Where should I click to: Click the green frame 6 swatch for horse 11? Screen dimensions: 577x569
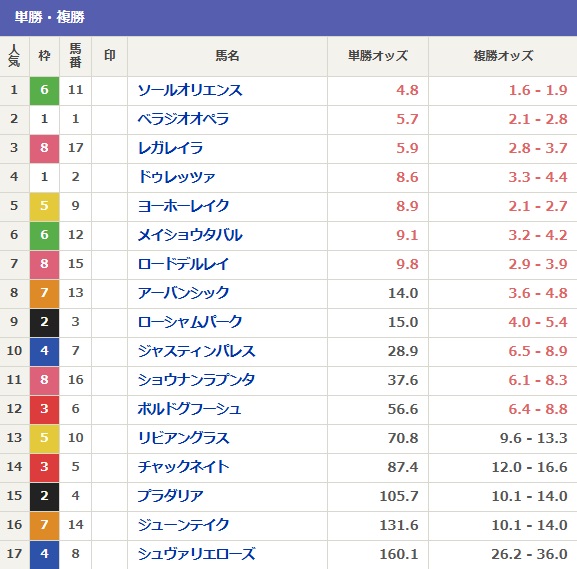point(45,91)
